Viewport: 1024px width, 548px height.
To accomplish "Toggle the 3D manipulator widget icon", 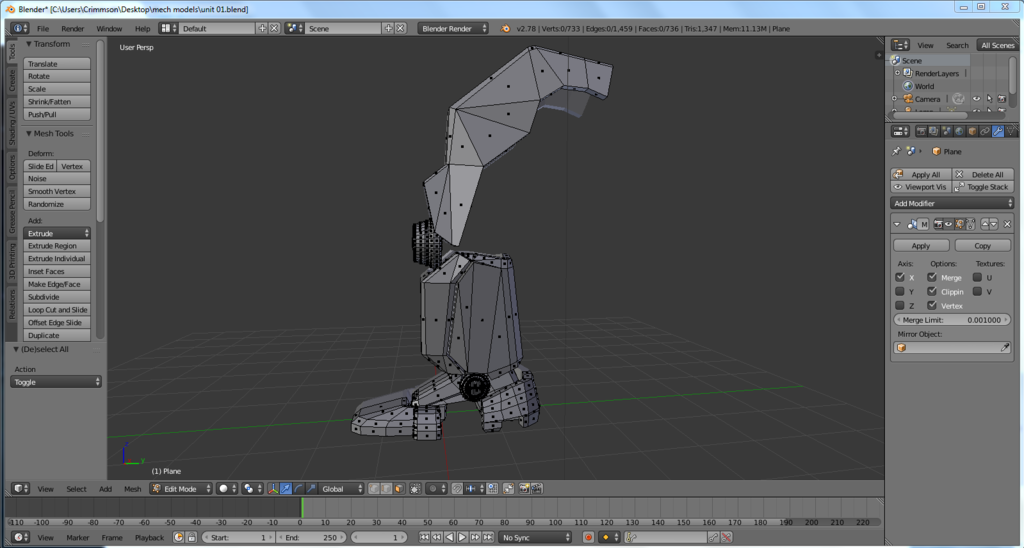I will [272, 489].
